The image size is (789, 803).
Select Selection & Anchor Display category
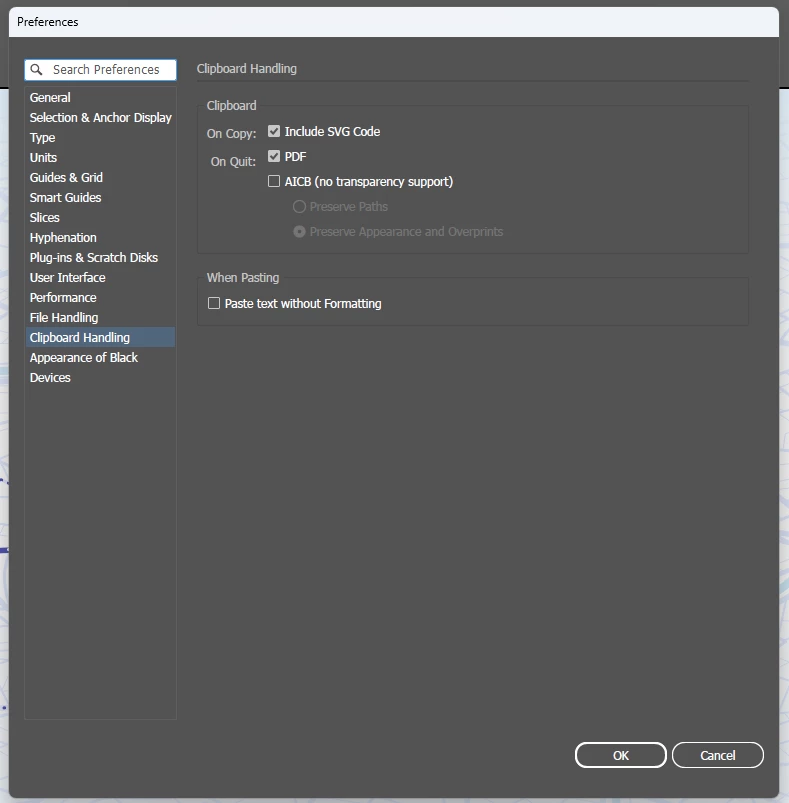pyautogui.click(x=100, y=117)
